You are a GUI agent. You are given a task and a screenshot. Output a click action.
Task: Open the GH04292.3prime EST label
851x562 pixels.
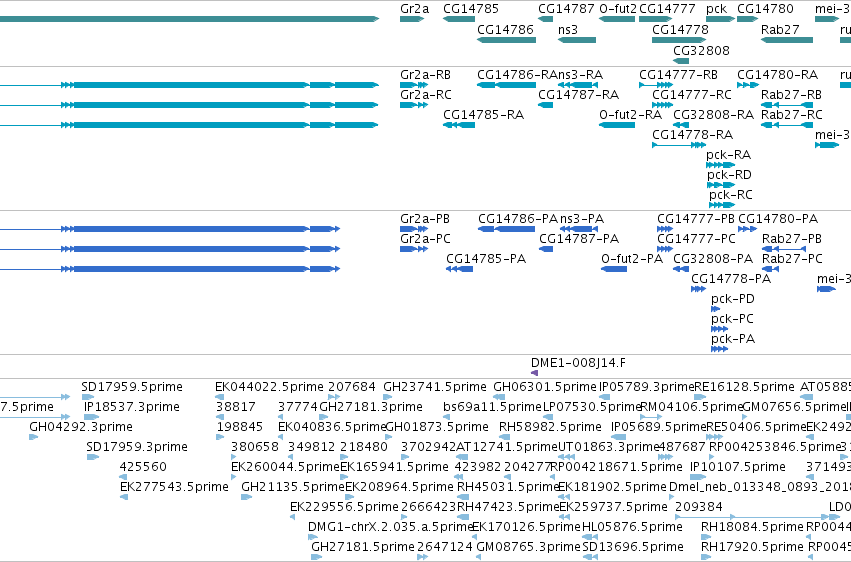click(81, 427)
